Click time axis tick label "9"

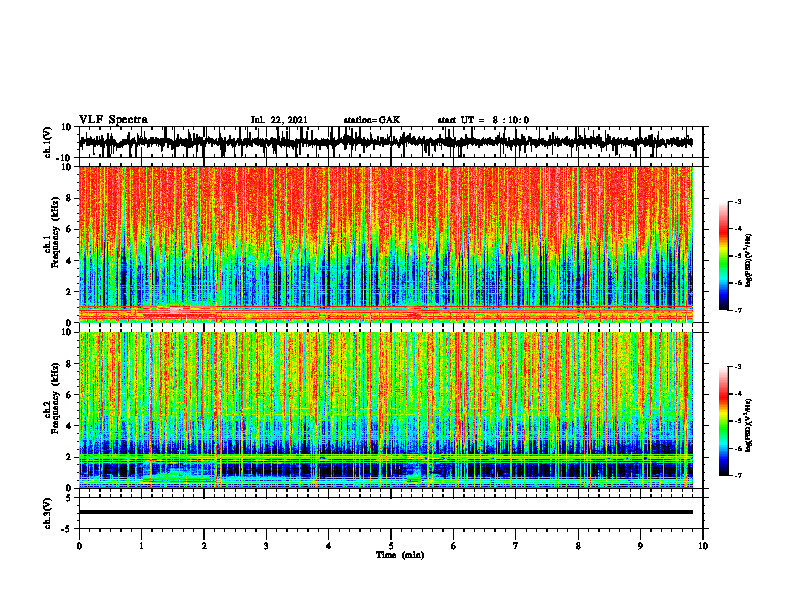[640, 546]
